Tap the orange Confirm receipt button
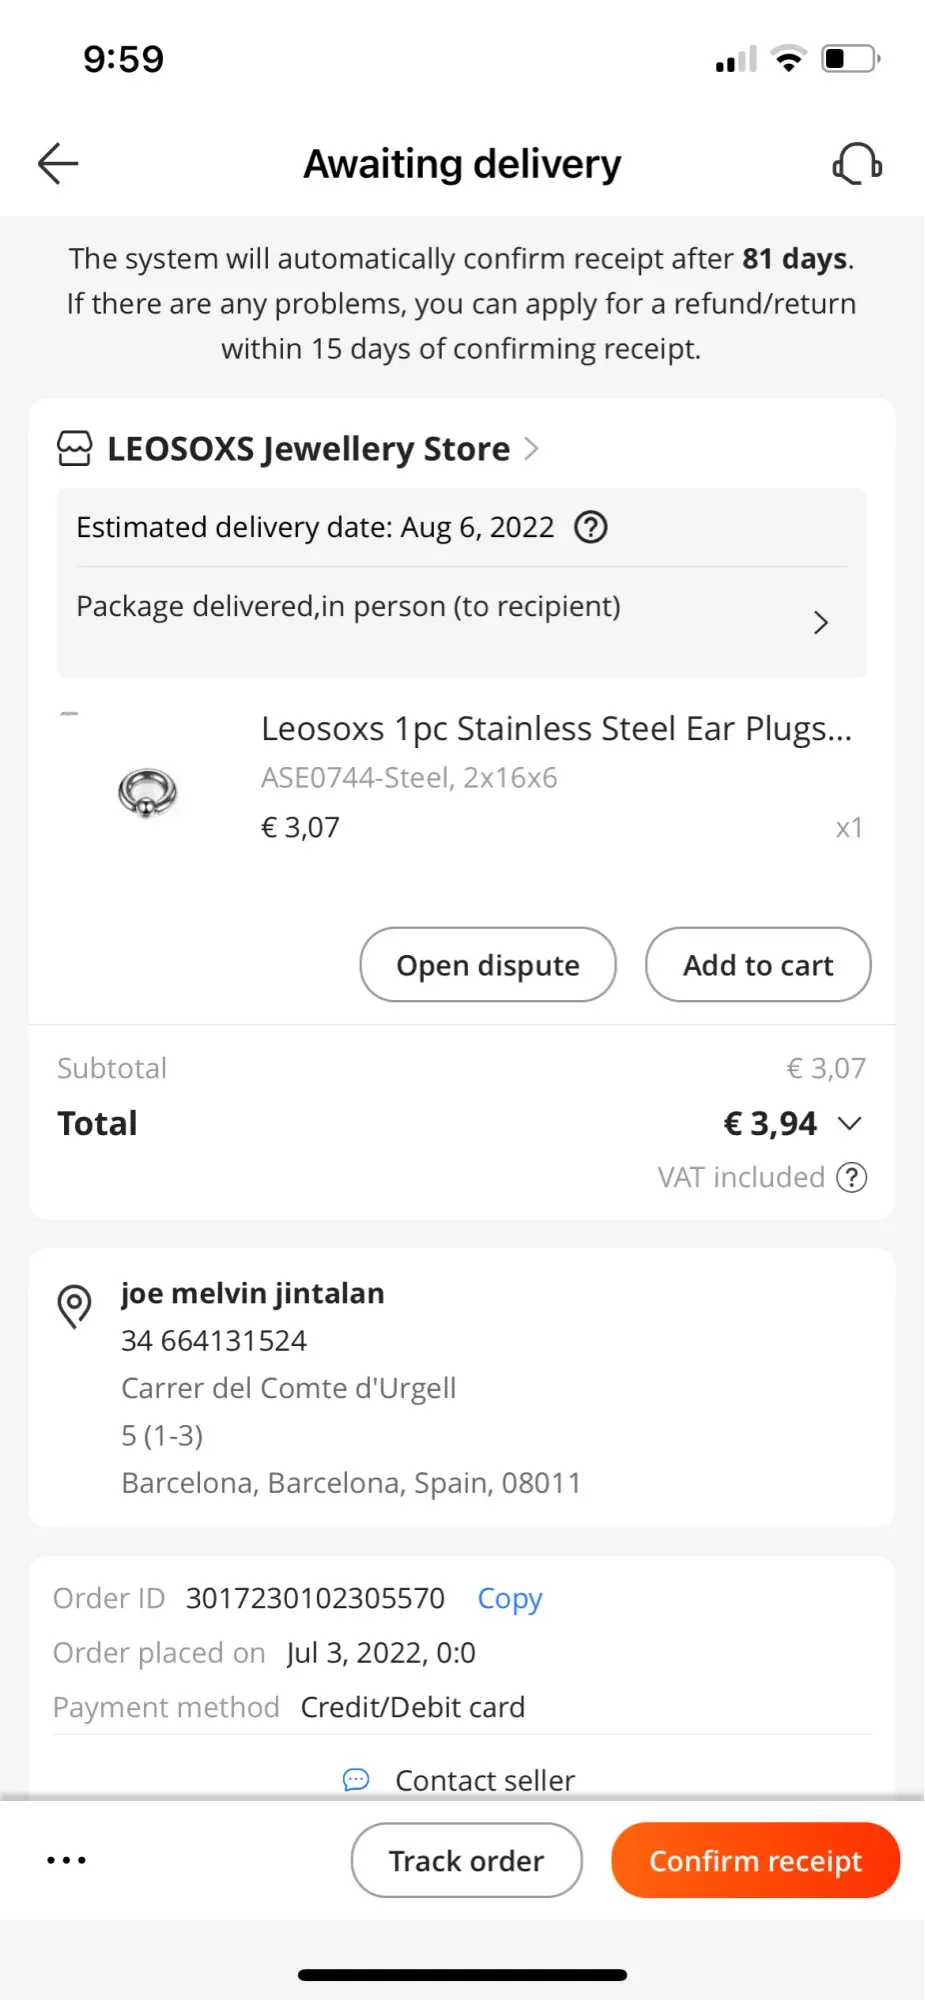925x2000 pixels. coord(755,1860)
